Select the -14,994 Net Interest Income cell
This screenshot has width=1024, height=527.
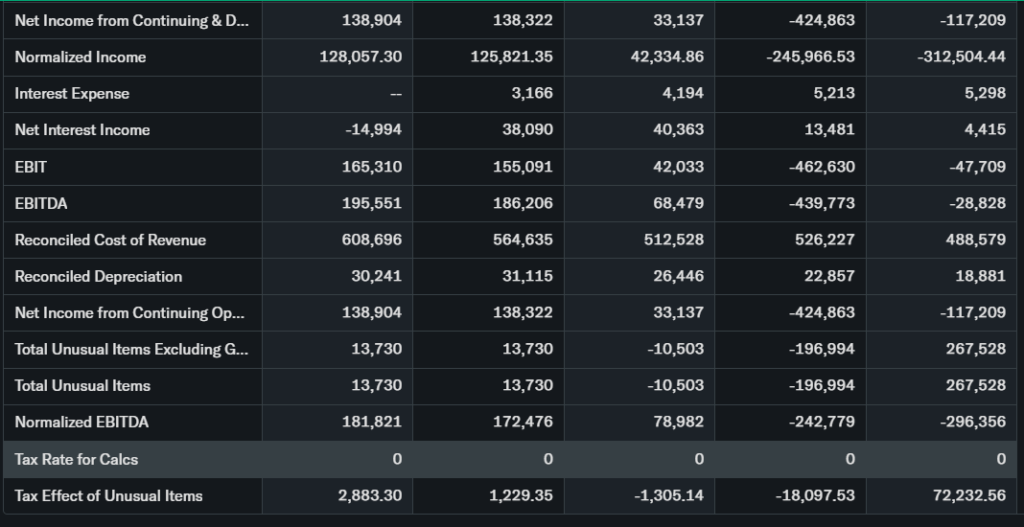(x=371, y=130)
